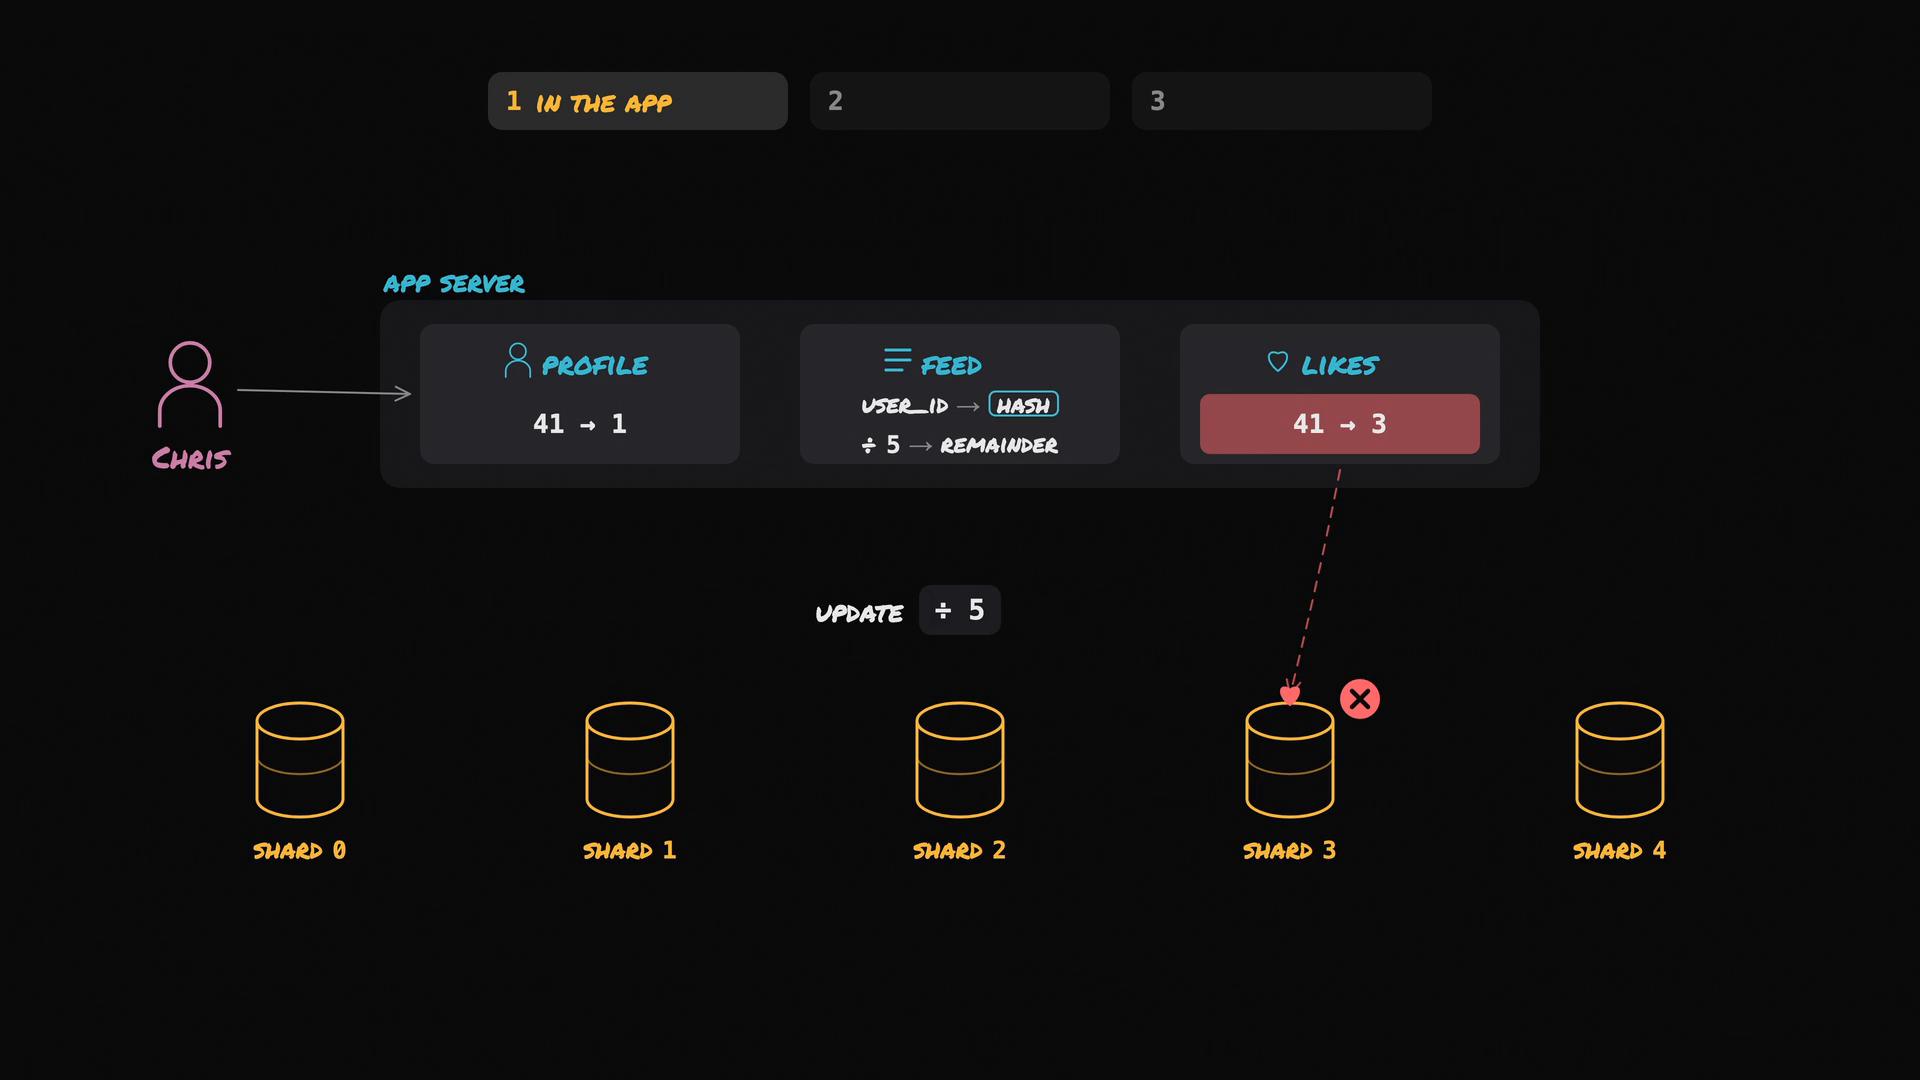Image resolution: width=1920 pixels, height=1080 pixels.
Task: Click the Shard 4 database cylinder
Action: click(1620, 759)
